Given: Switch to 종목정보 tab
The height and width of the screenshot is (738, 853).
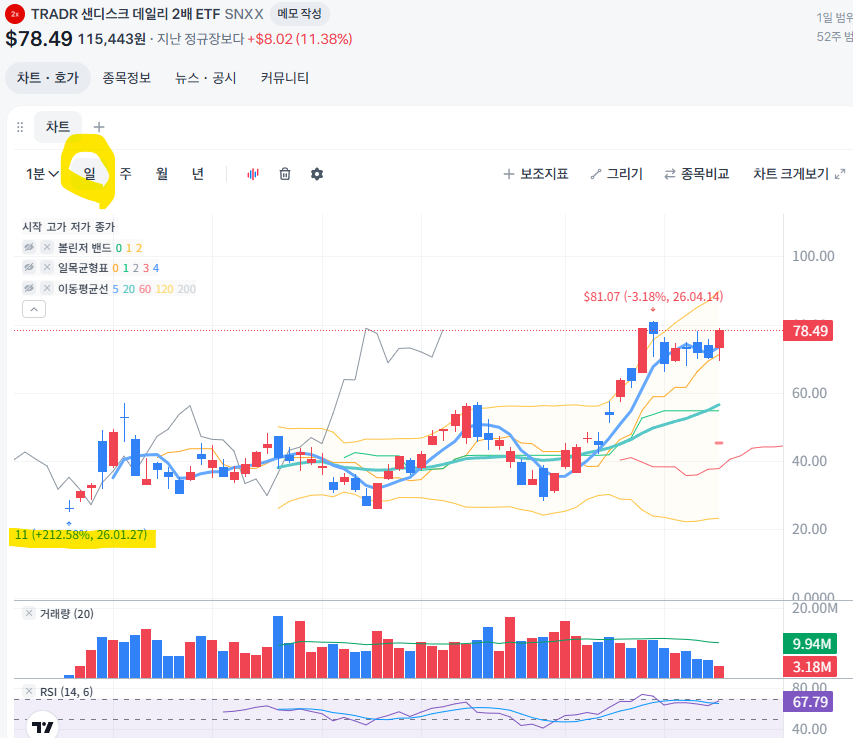Looking at the screenshot, I should [x=127, y=78].
